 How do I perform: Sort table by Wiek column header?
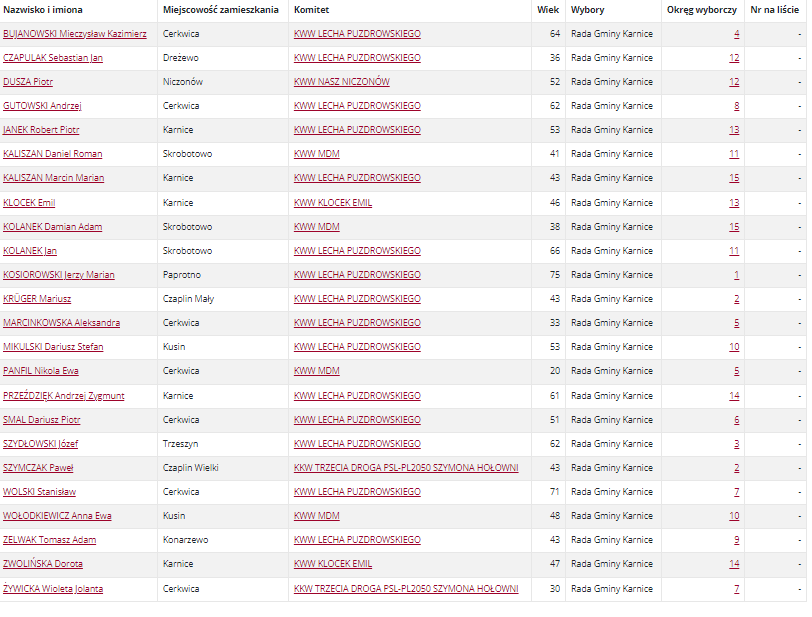[548, 10]
